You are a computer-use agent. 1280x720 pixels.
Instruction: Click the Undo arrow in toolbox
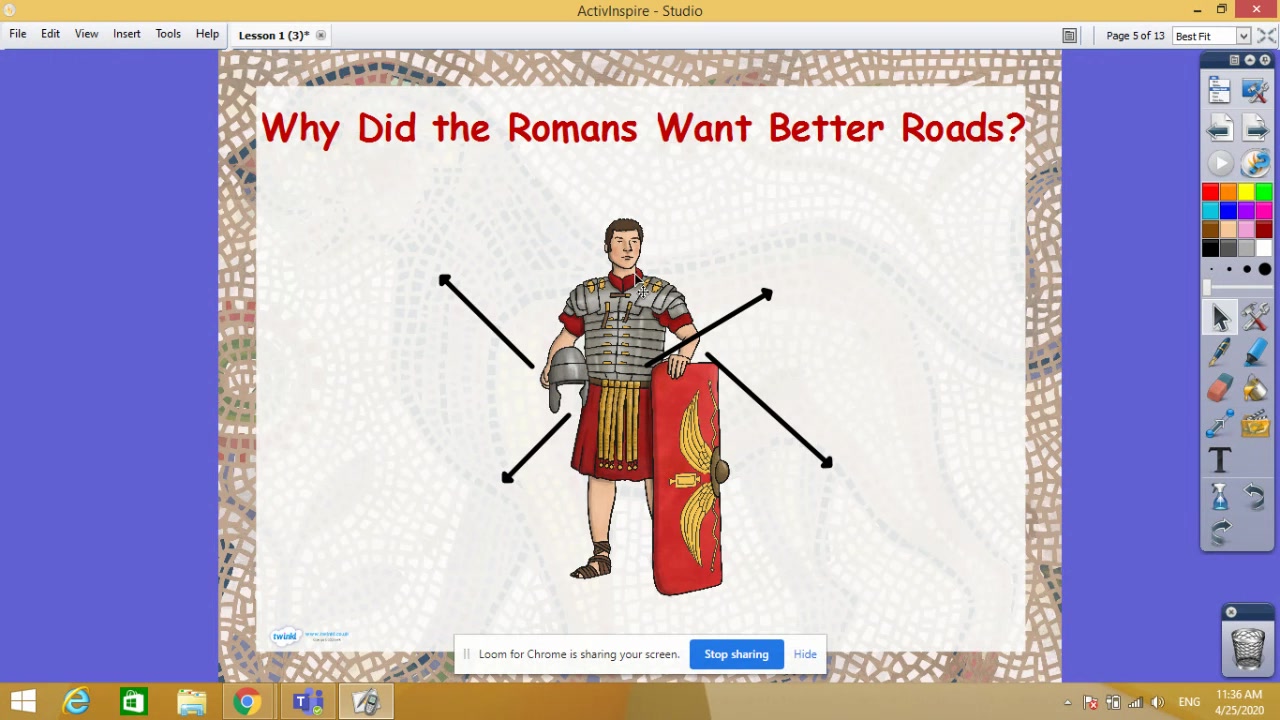pos(1255,496)
